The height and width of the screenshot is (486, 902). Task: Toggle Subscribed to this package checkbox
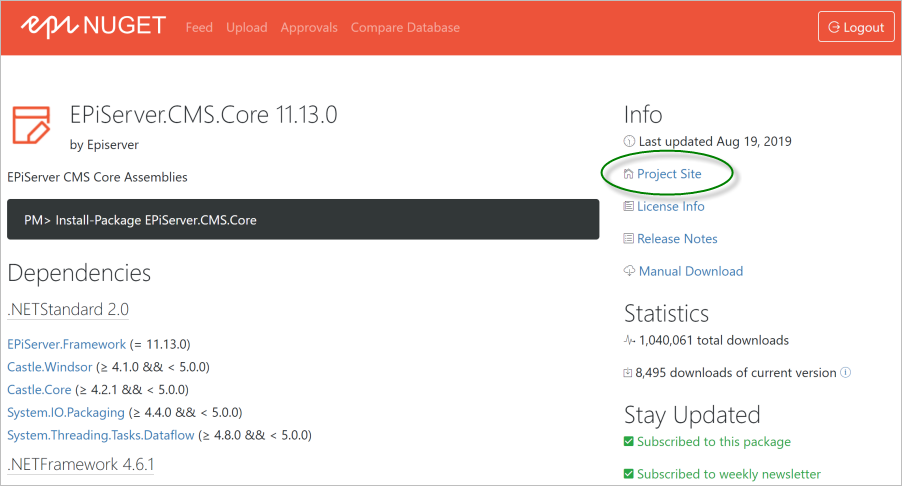629,442
